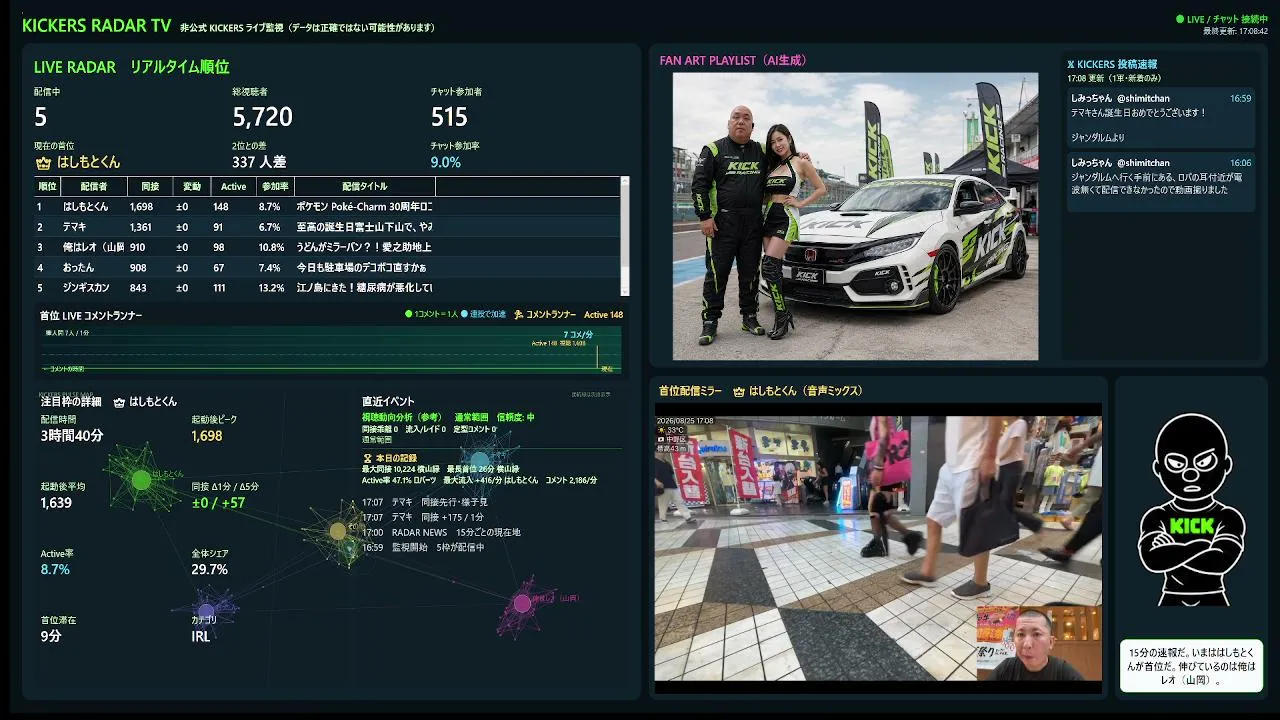The height and width of the screenshot is (720, 1280).
Task: Click the hourglass icon beside 本日の記録
Action: point(367,458)
